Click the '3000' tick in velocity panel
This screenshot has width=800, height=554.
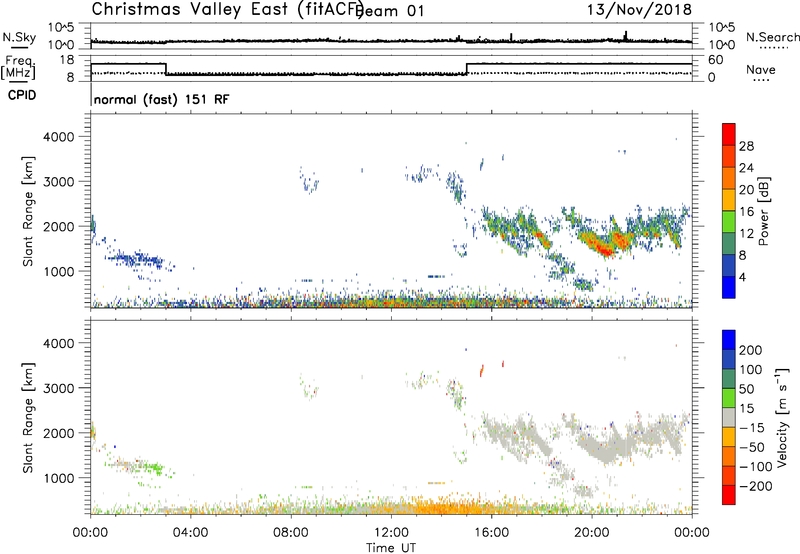58,388
